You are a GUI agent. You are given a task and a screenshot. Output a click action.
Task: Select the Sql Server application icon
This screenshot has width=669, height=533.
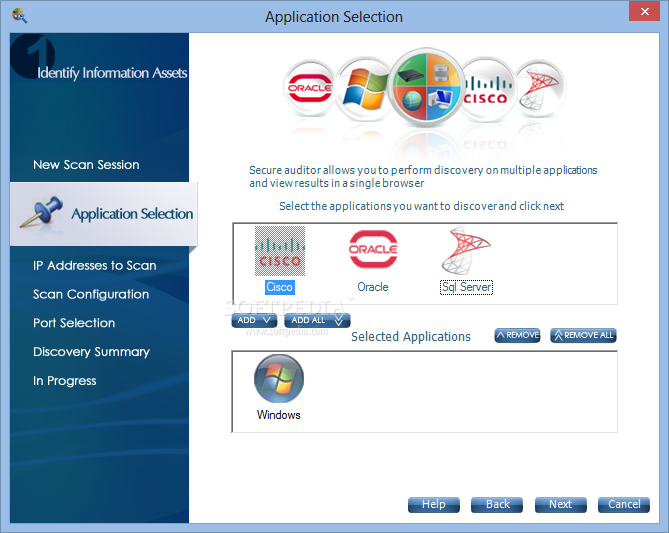pos(466,251)
